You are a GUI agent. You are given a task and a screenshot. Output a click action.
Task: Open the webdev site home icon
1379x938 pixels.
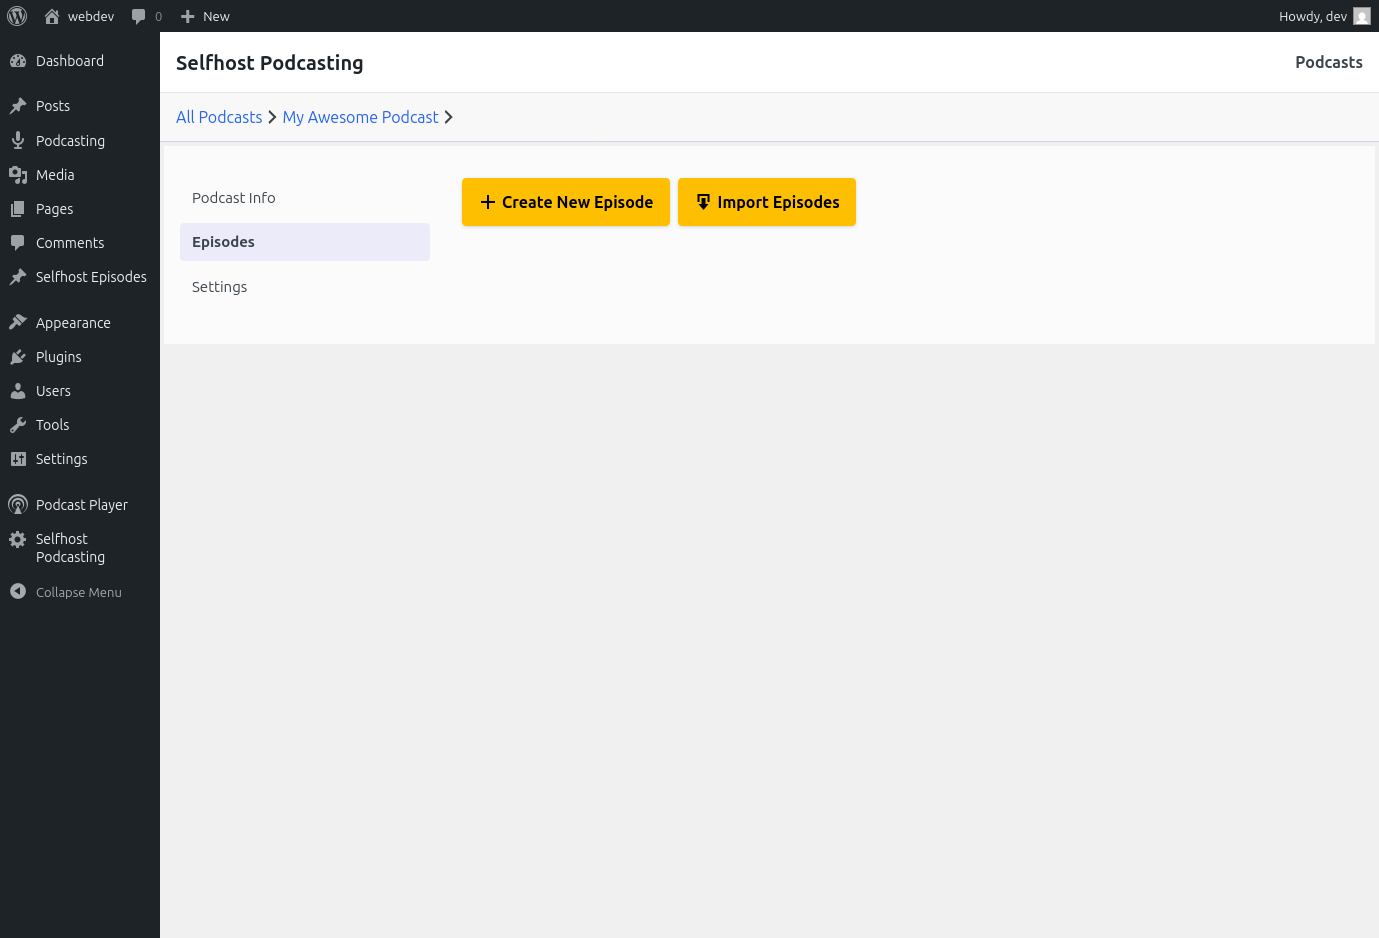(52, 16)
